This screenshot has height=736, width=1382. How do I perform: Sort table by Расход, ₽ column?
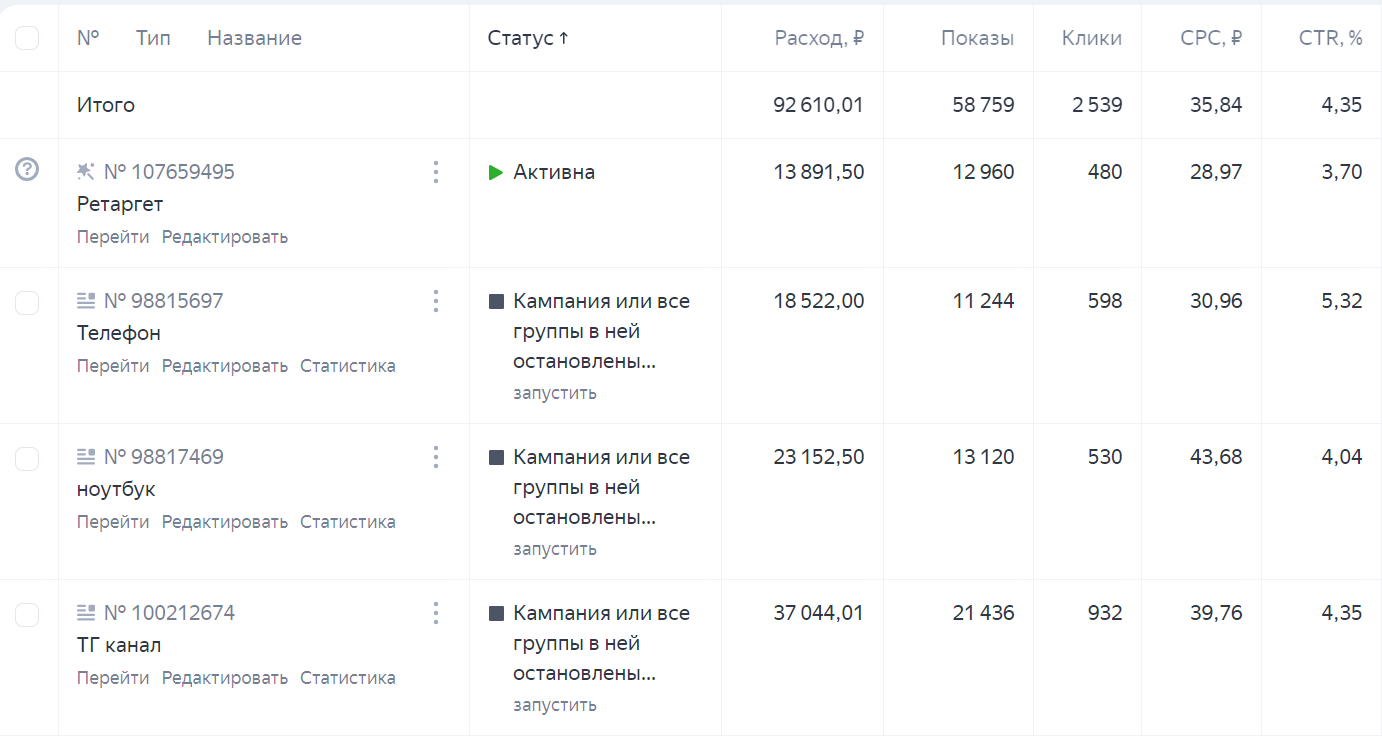coord(819,38)
